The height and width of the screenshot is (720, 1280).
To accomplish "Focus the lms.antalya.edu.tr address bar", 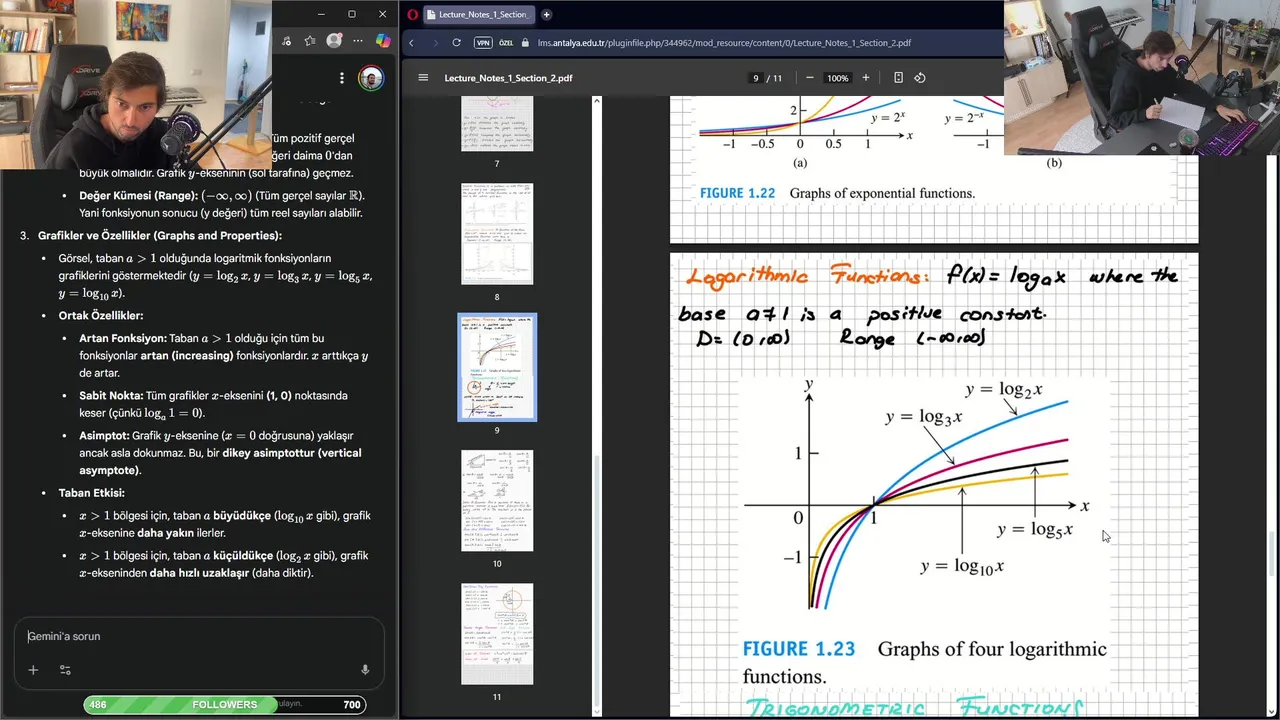I will (724, 43).
